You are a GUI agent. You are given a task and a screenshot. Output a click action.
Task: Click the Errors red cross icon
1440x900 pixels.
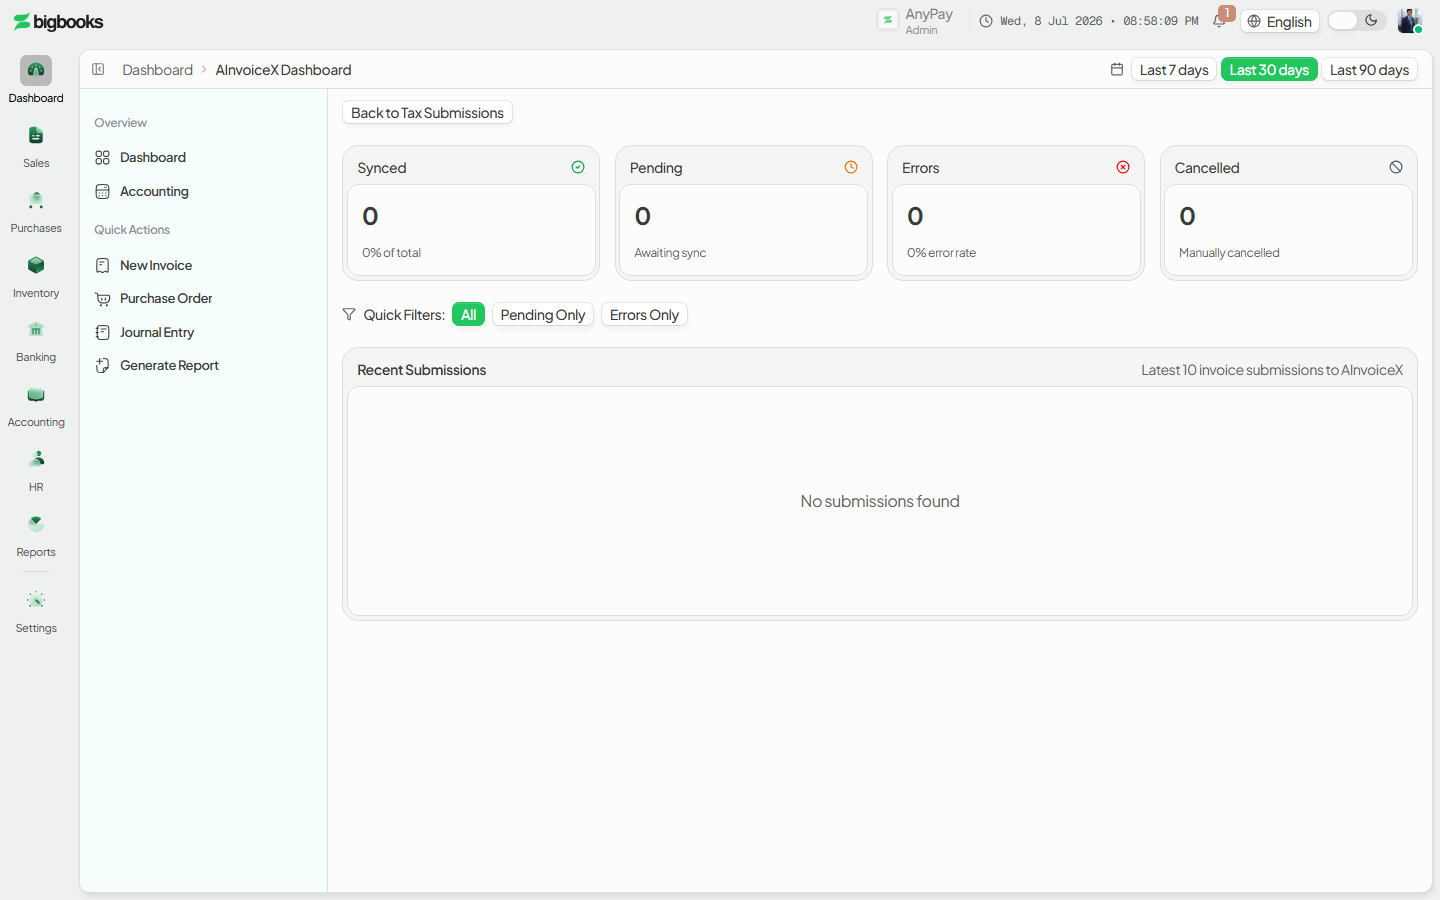pos(1123,167)
